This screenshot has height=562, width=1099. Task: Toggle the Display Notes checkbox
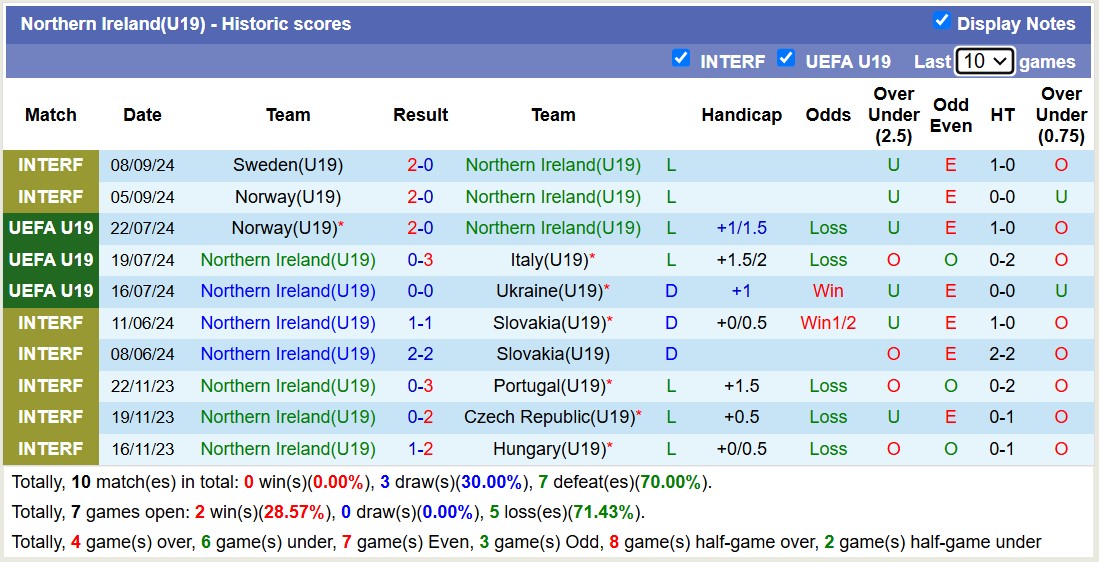tap(941, 21)
